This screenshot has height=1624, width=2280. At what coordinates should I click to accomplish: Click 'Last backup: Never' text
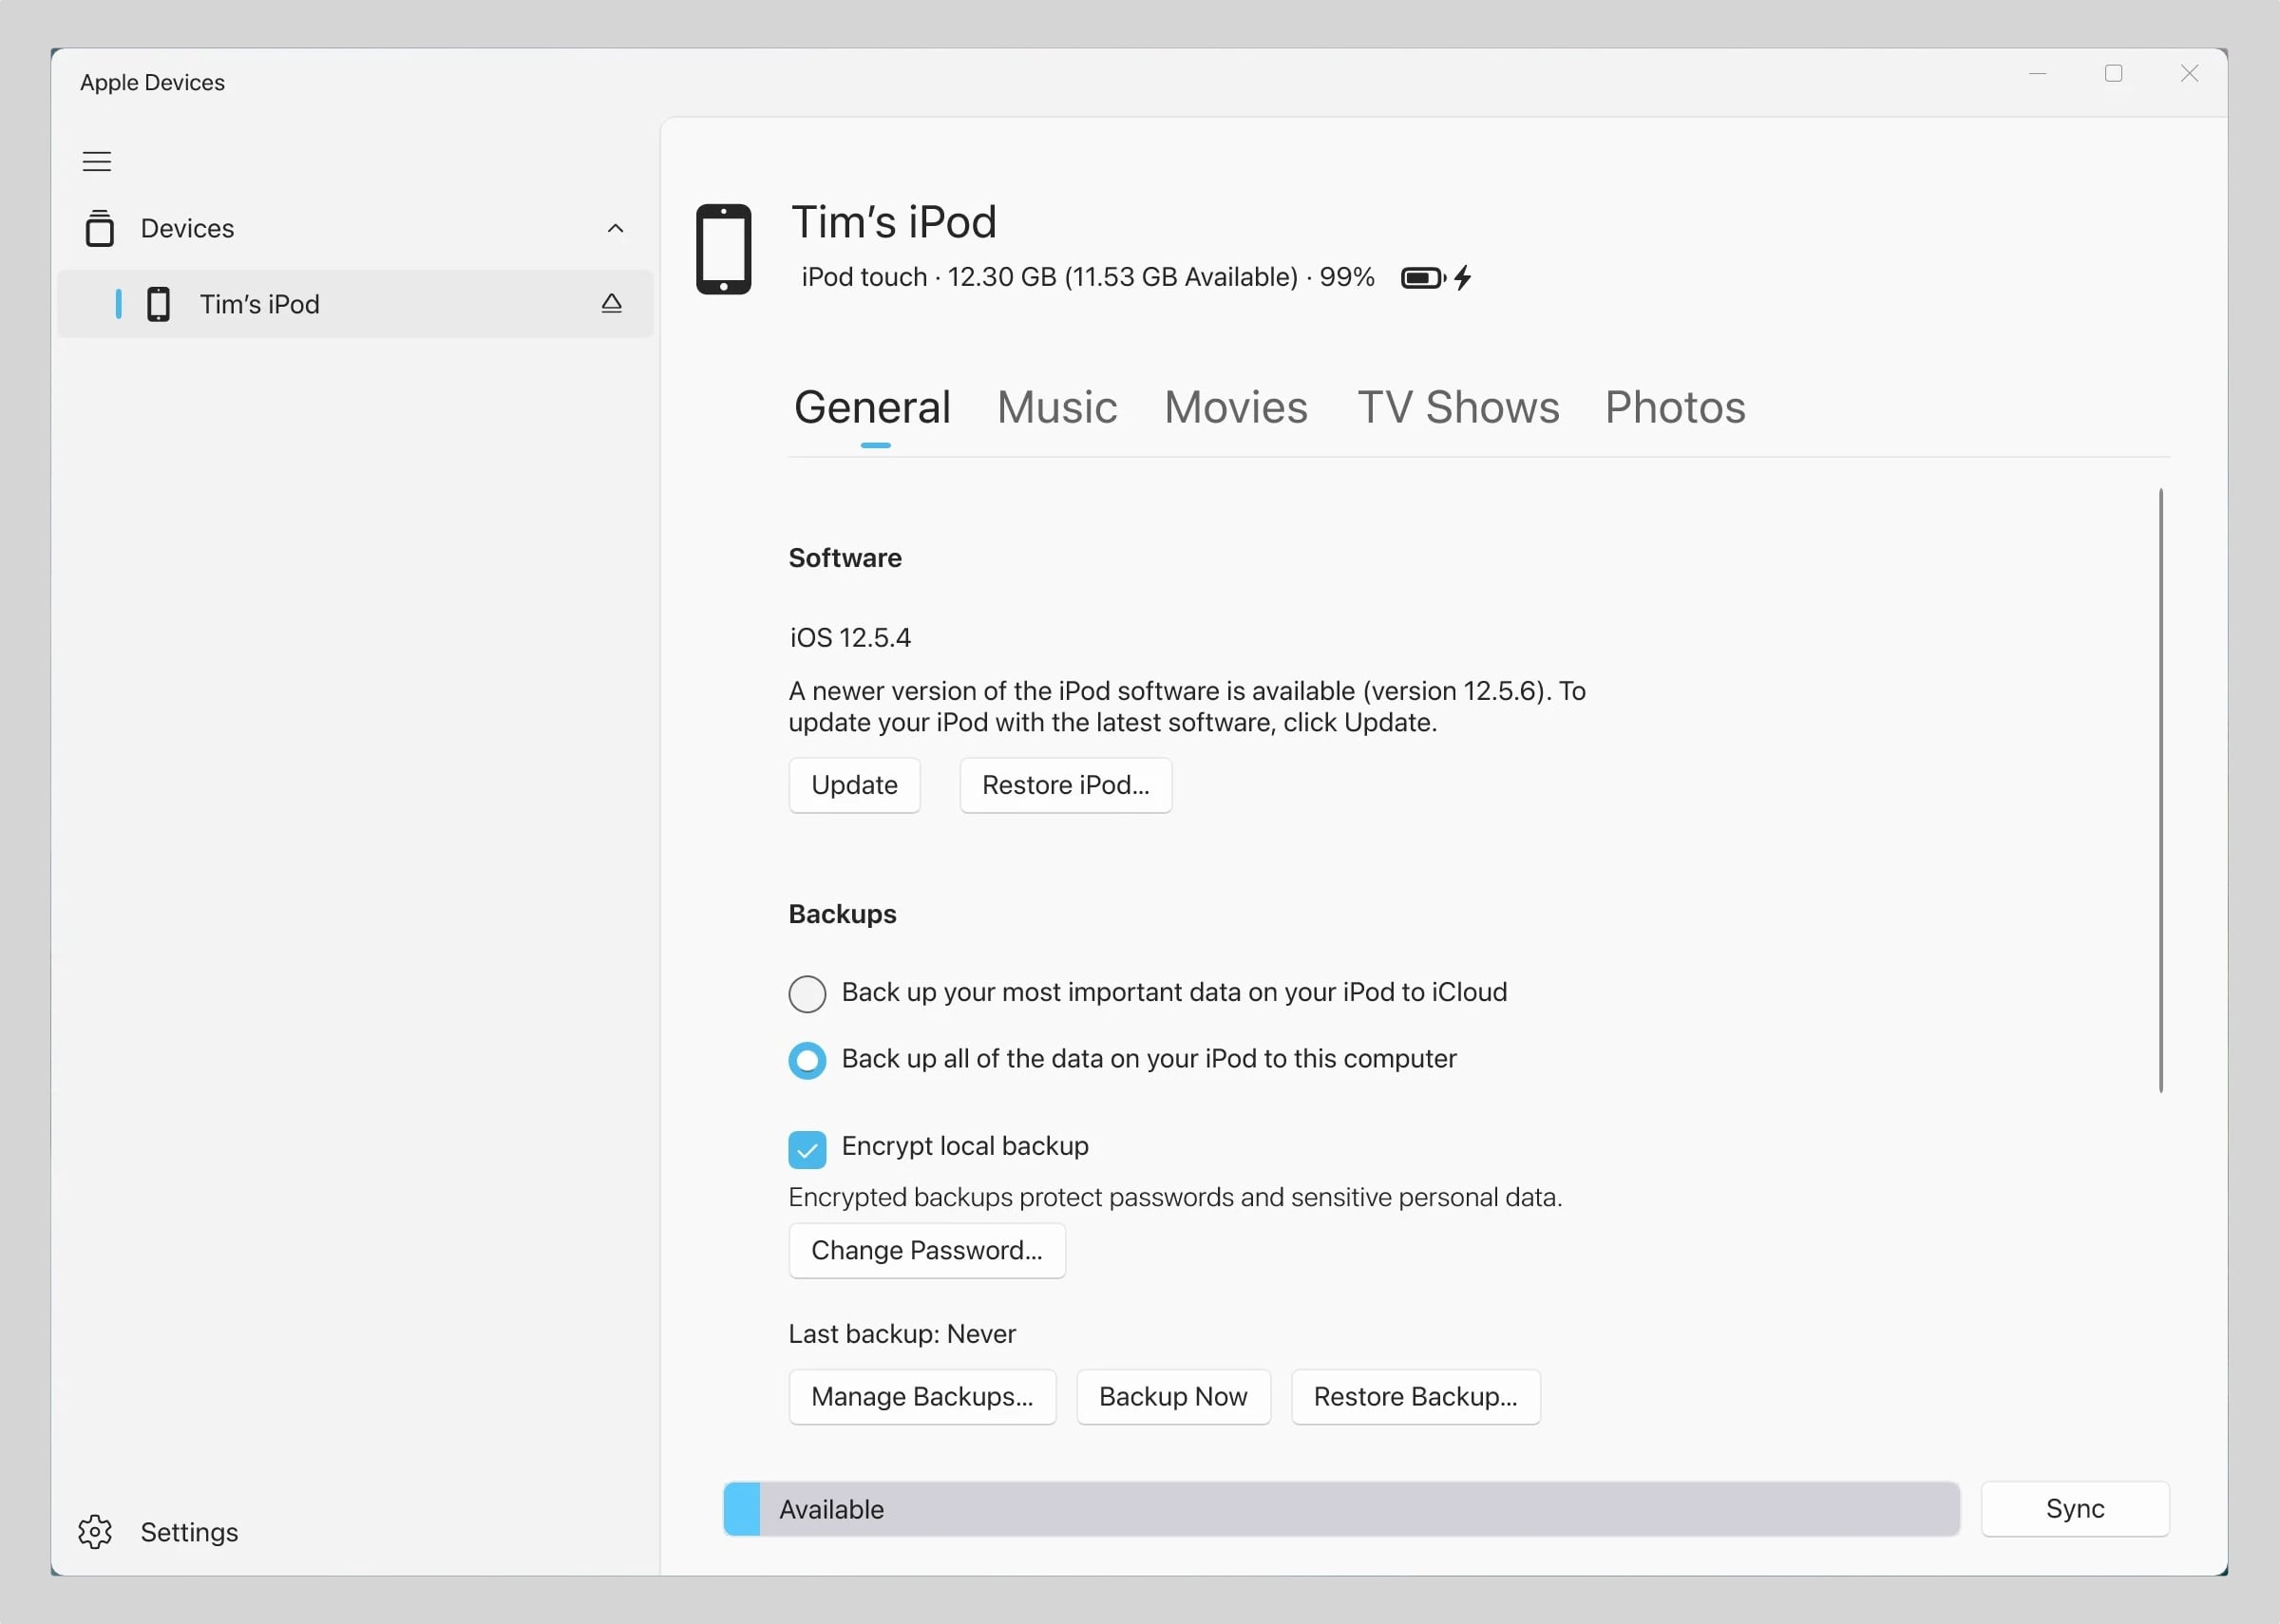point(902,1334)
